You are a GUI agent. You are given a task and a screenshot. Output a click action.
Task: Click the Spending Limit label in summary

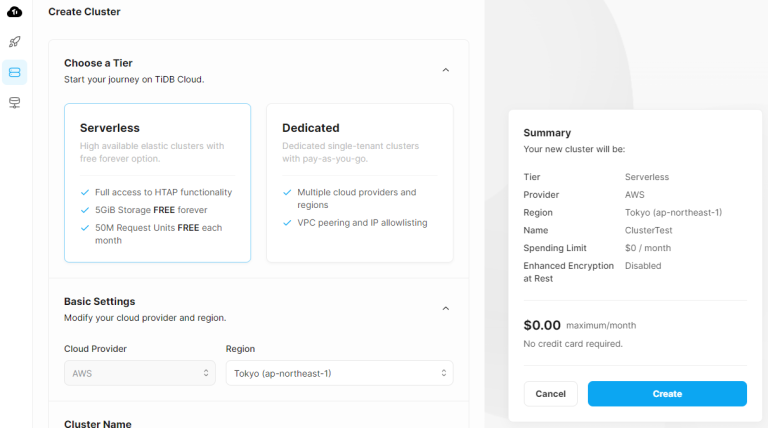(x=555, y=248)
